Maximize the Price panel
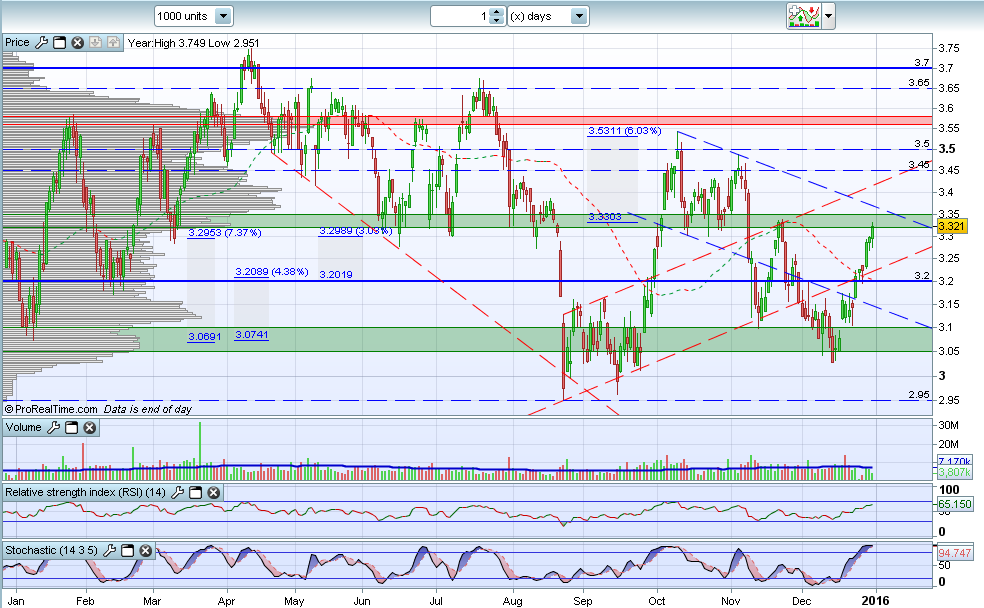The image size is (984, 608). point(60,43)
